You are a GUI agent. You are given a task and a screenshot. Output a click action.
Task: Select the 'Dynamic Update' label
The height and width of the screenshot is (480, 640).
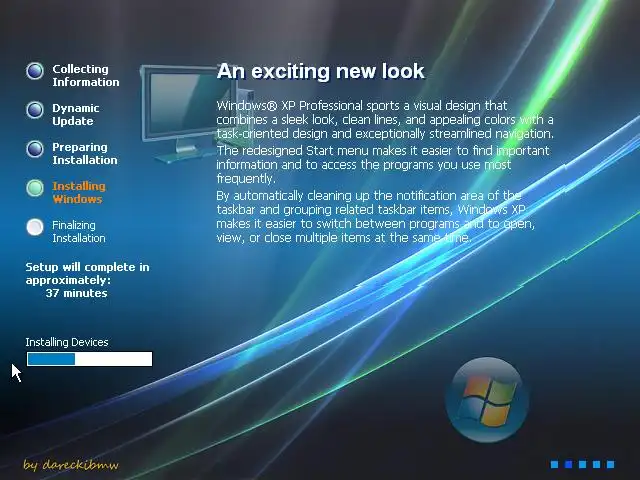(76, 115)
